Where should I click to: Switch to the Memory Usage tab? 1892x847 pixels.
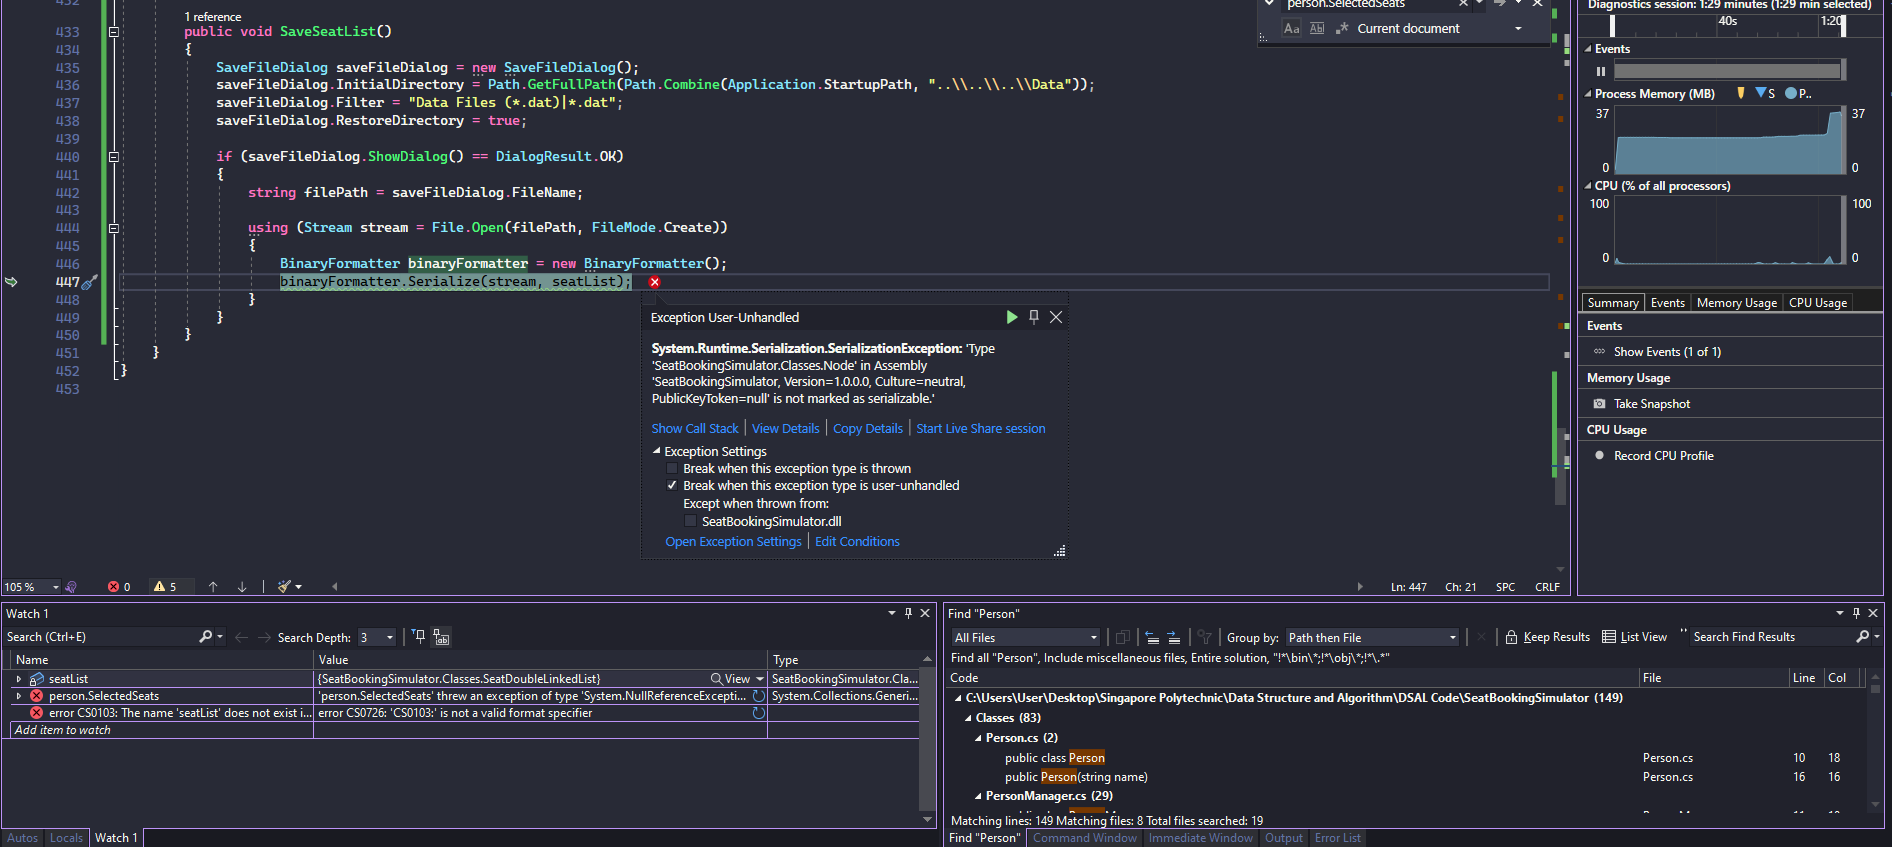pyautogui.click(x=1736, y=303)
